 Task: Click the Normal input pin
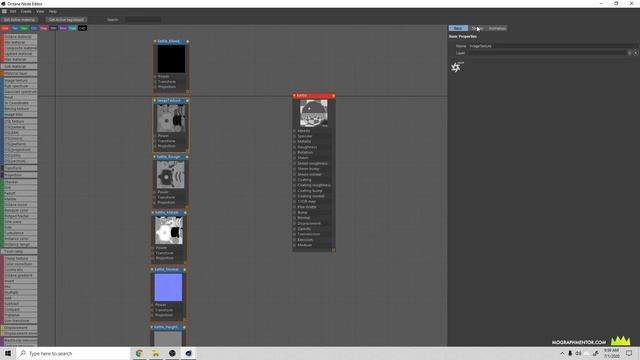294,218
